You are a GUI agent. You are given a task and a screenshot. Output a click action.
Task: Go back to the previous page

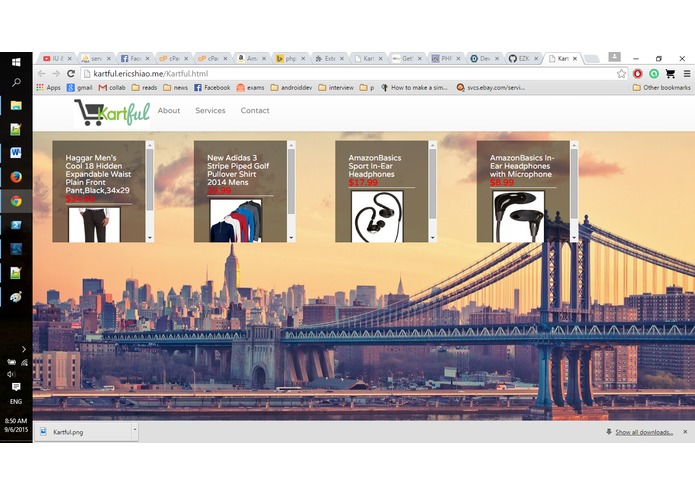pyautogui.click(x=42, y=74)
